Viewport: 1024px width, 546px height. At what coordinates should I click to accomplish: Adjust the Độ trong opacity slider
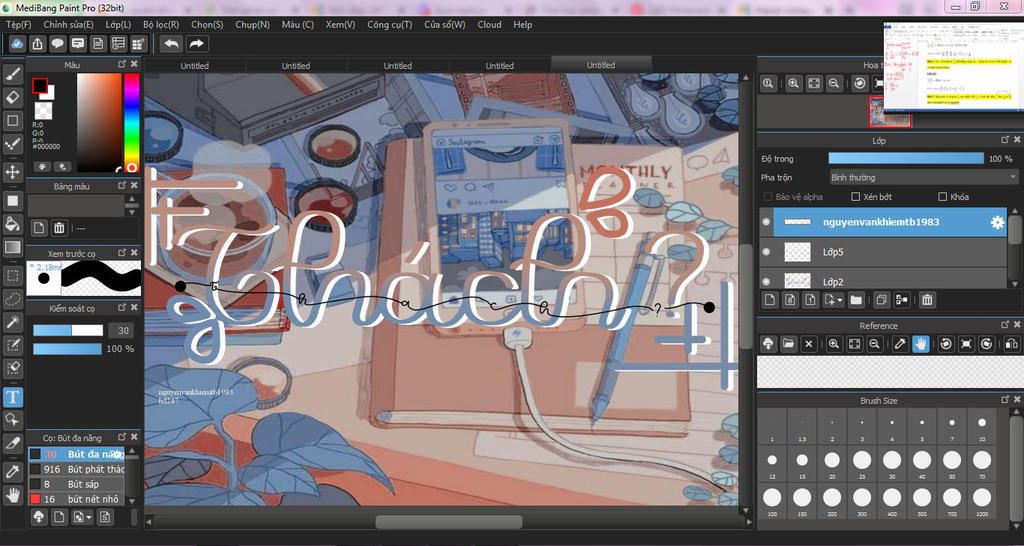[x=905, y=159]
